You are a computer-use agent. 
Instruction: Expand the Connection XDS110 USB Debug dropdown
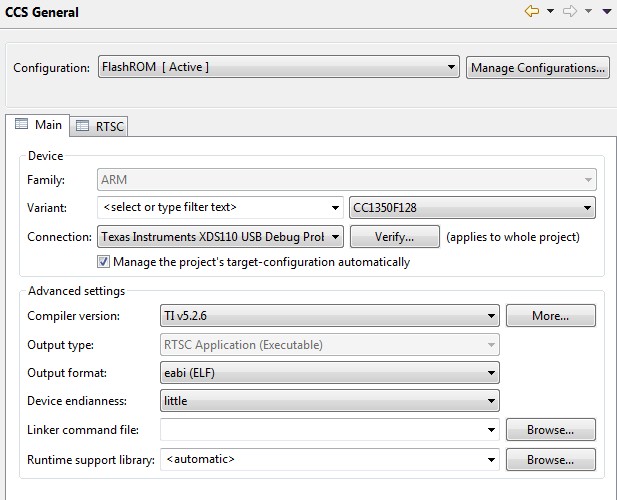[220, 236]
